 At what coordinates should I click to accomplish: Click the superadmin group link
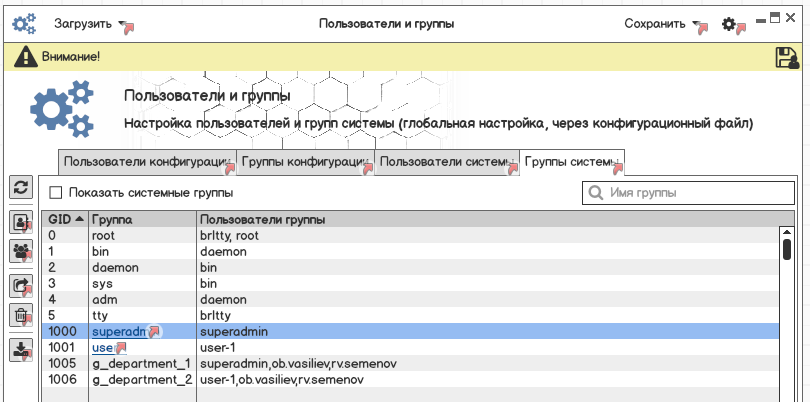click(x=119, y=331)
